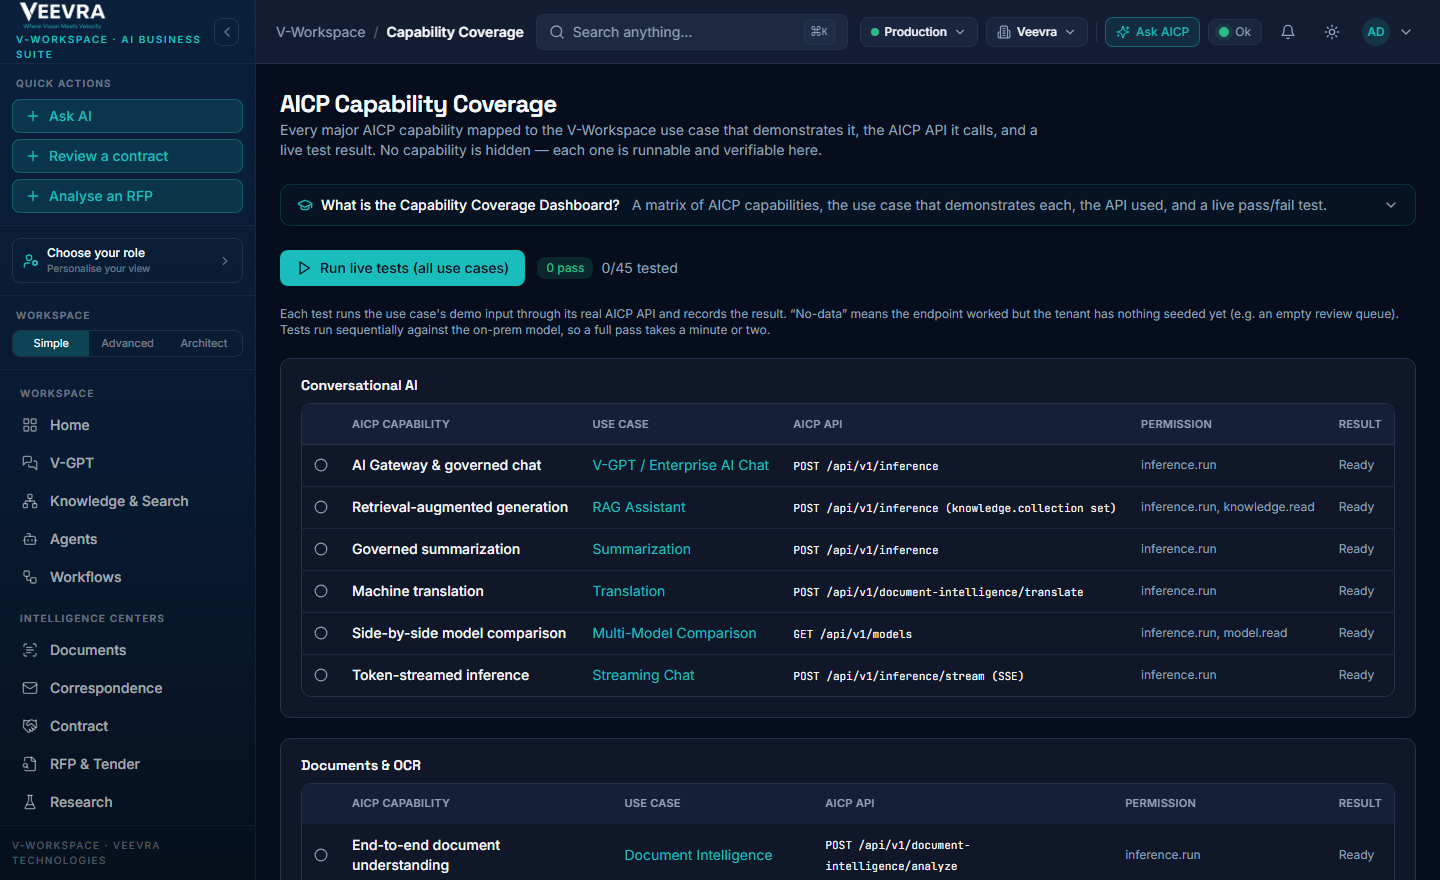Toggle light/dark theme sun icon
1440x880 pixels.
pos(1332,32)
